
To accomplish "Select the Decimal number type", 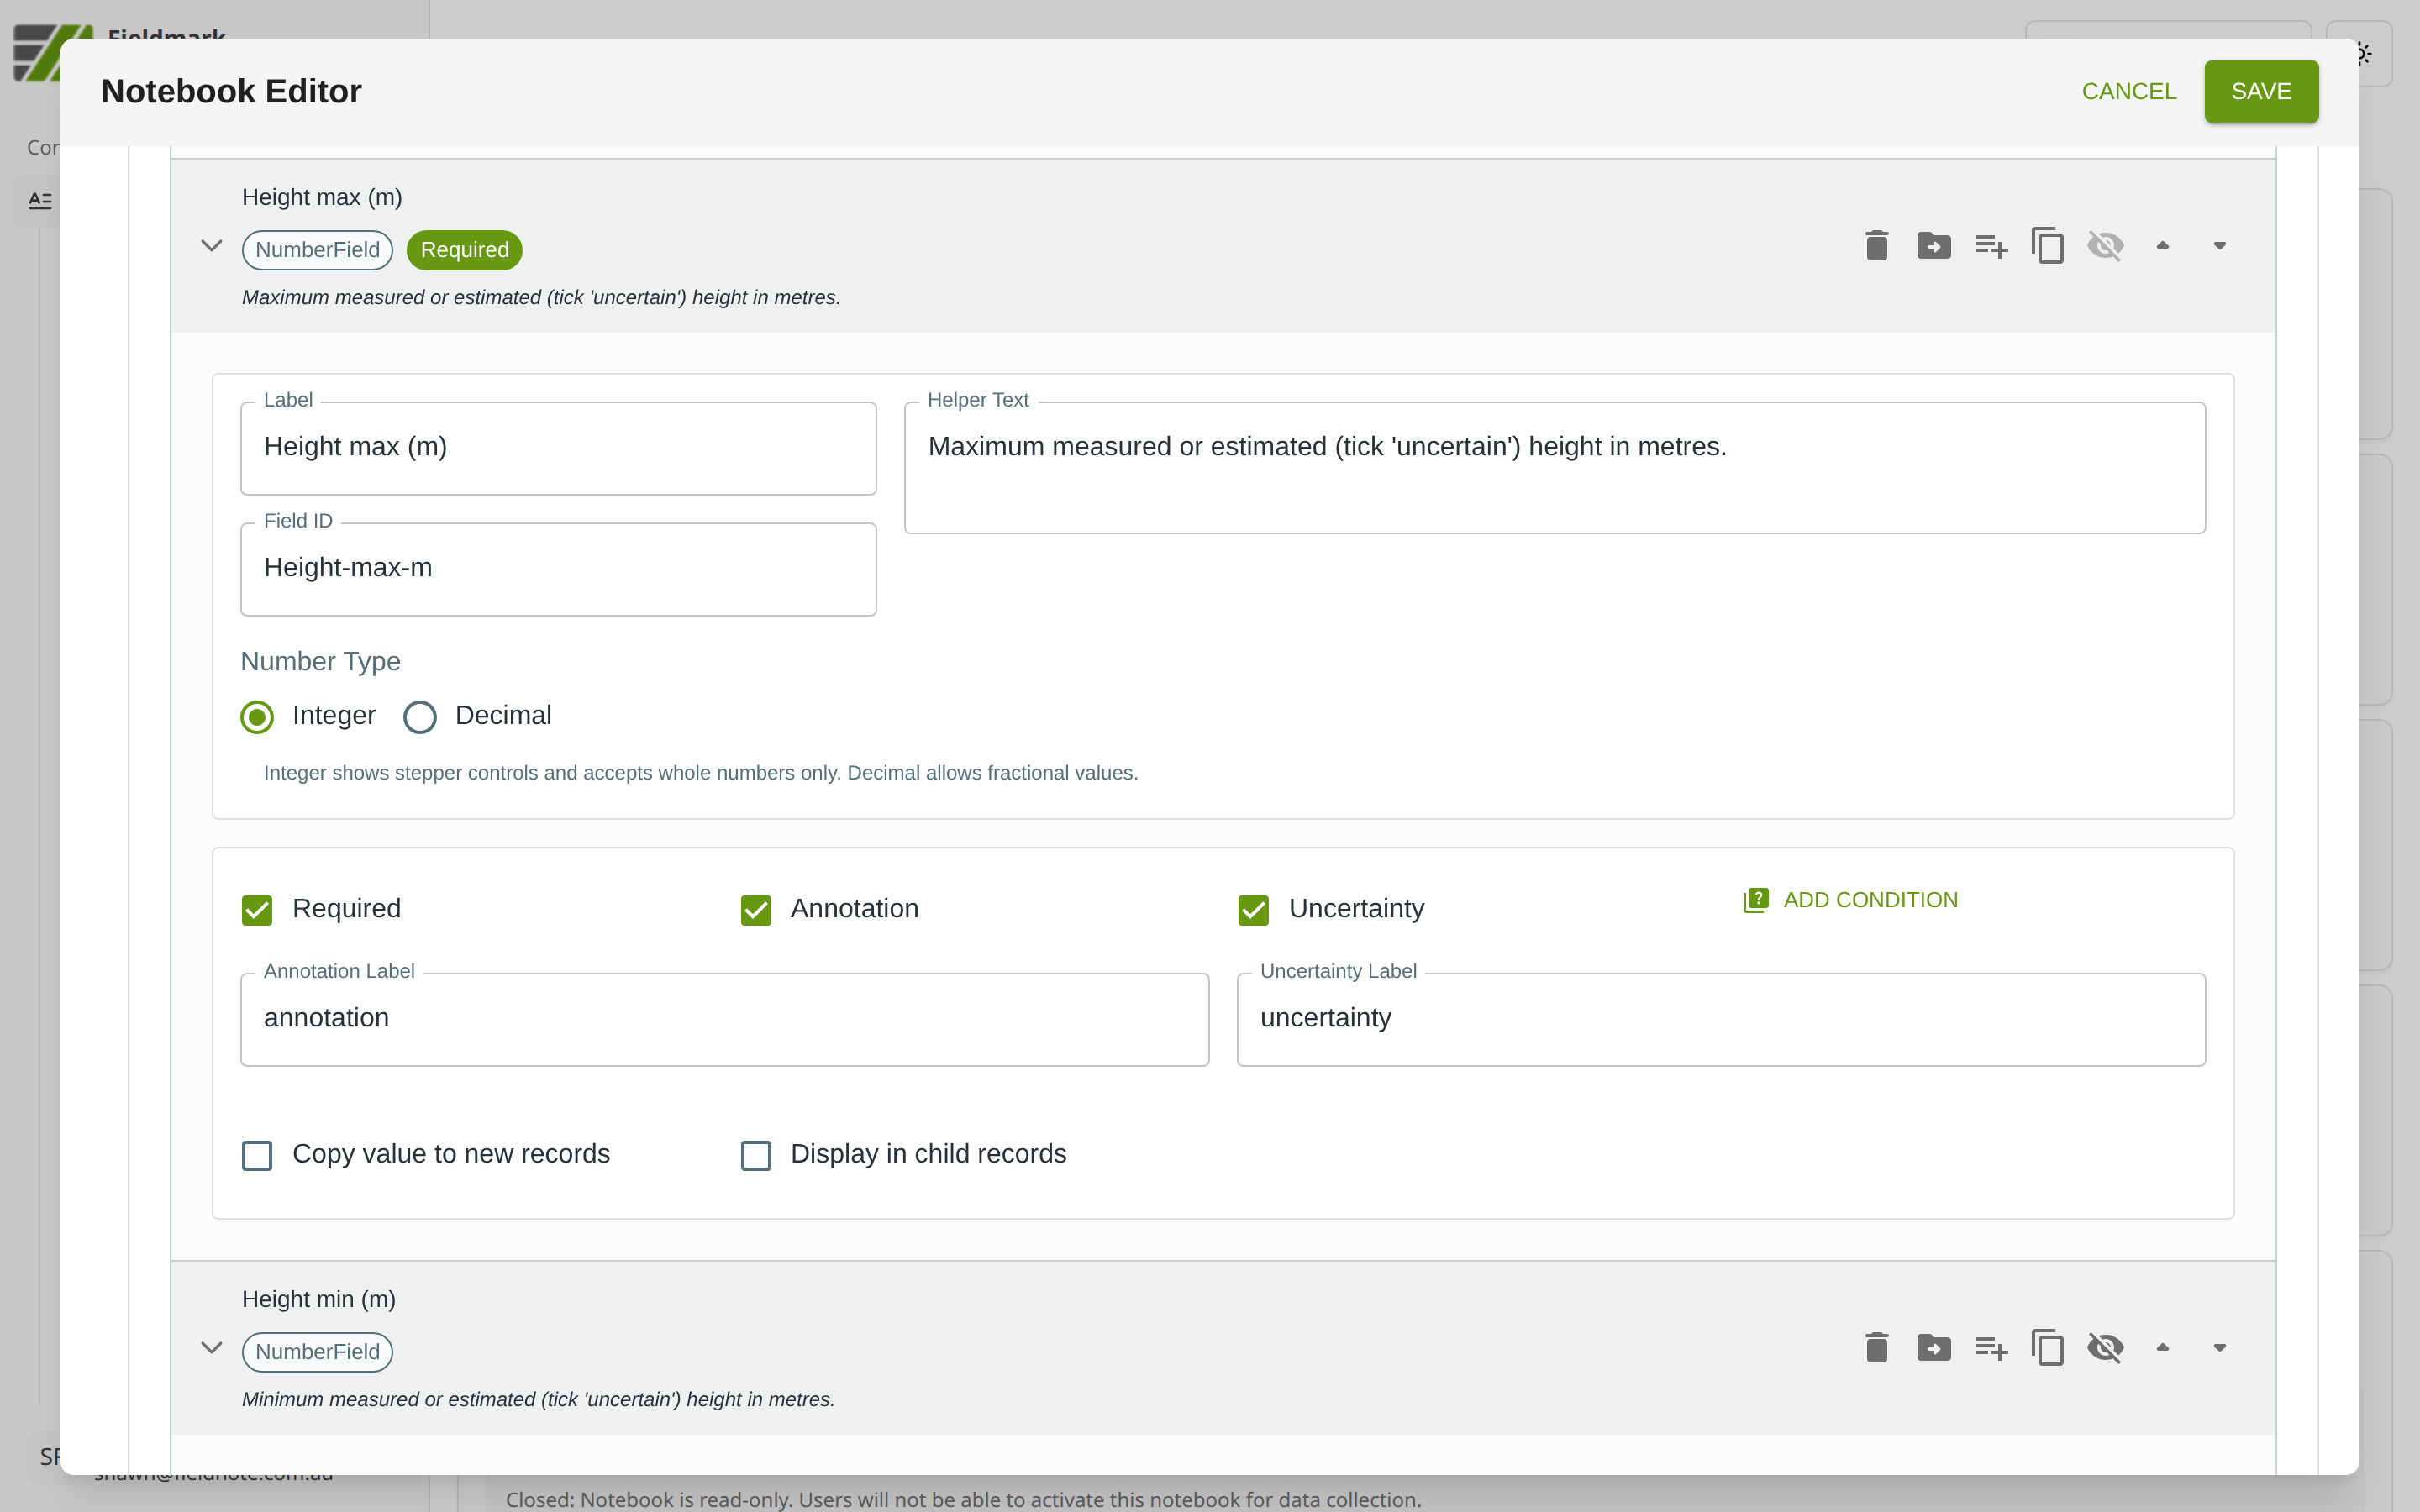I will click(420, 717).
